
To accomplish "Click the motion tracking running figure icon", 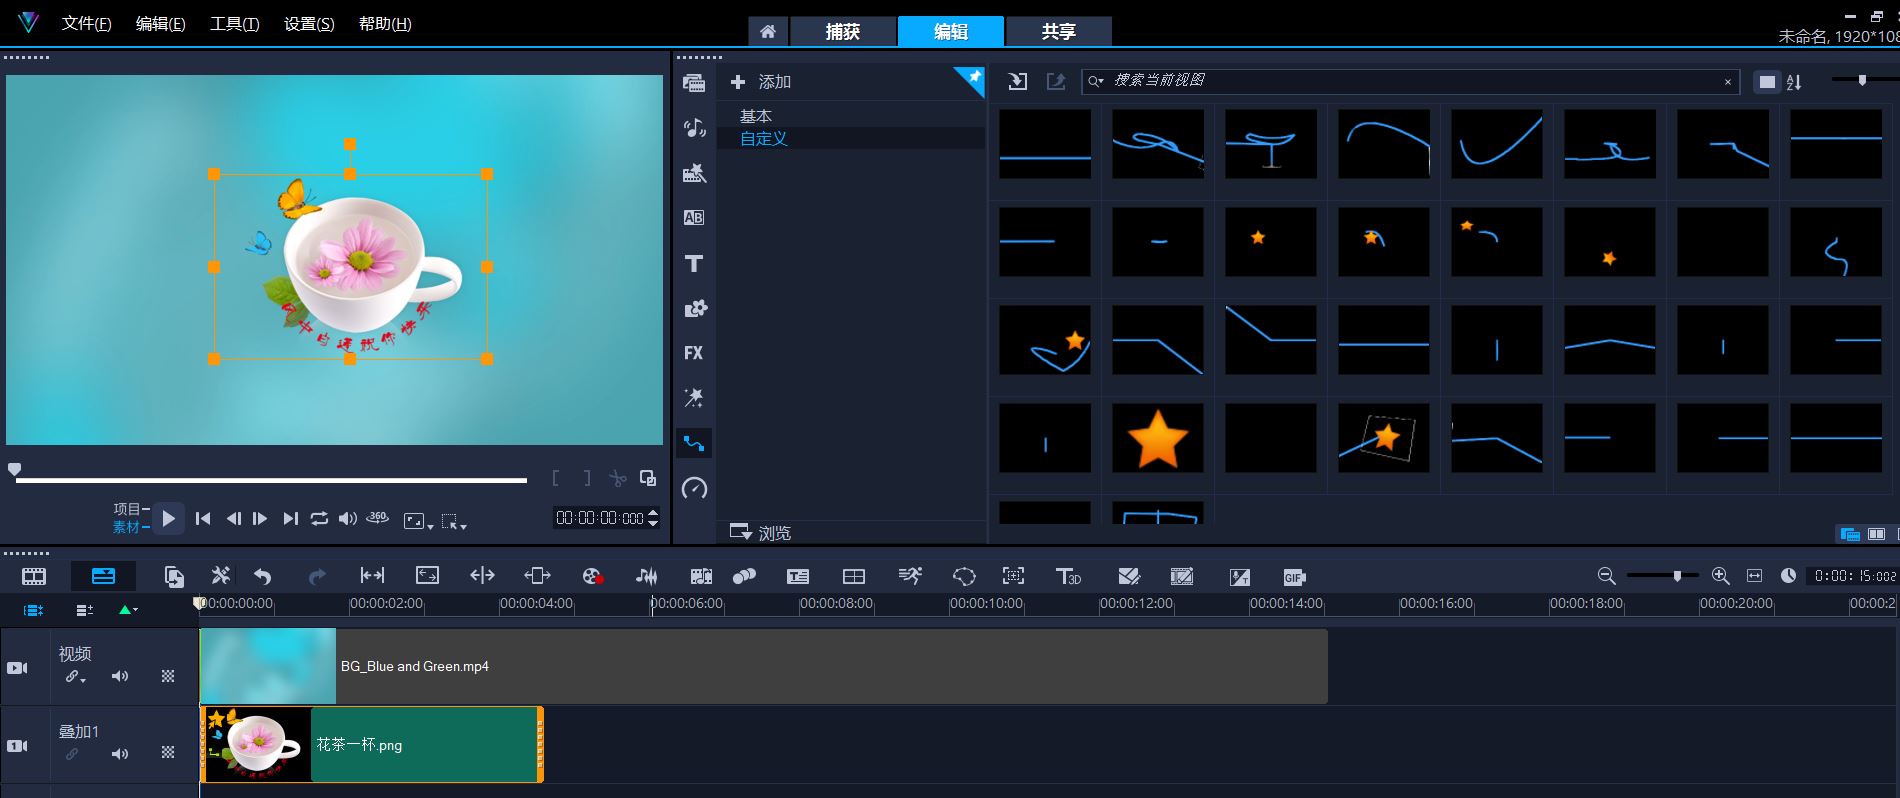I will 910,575.
